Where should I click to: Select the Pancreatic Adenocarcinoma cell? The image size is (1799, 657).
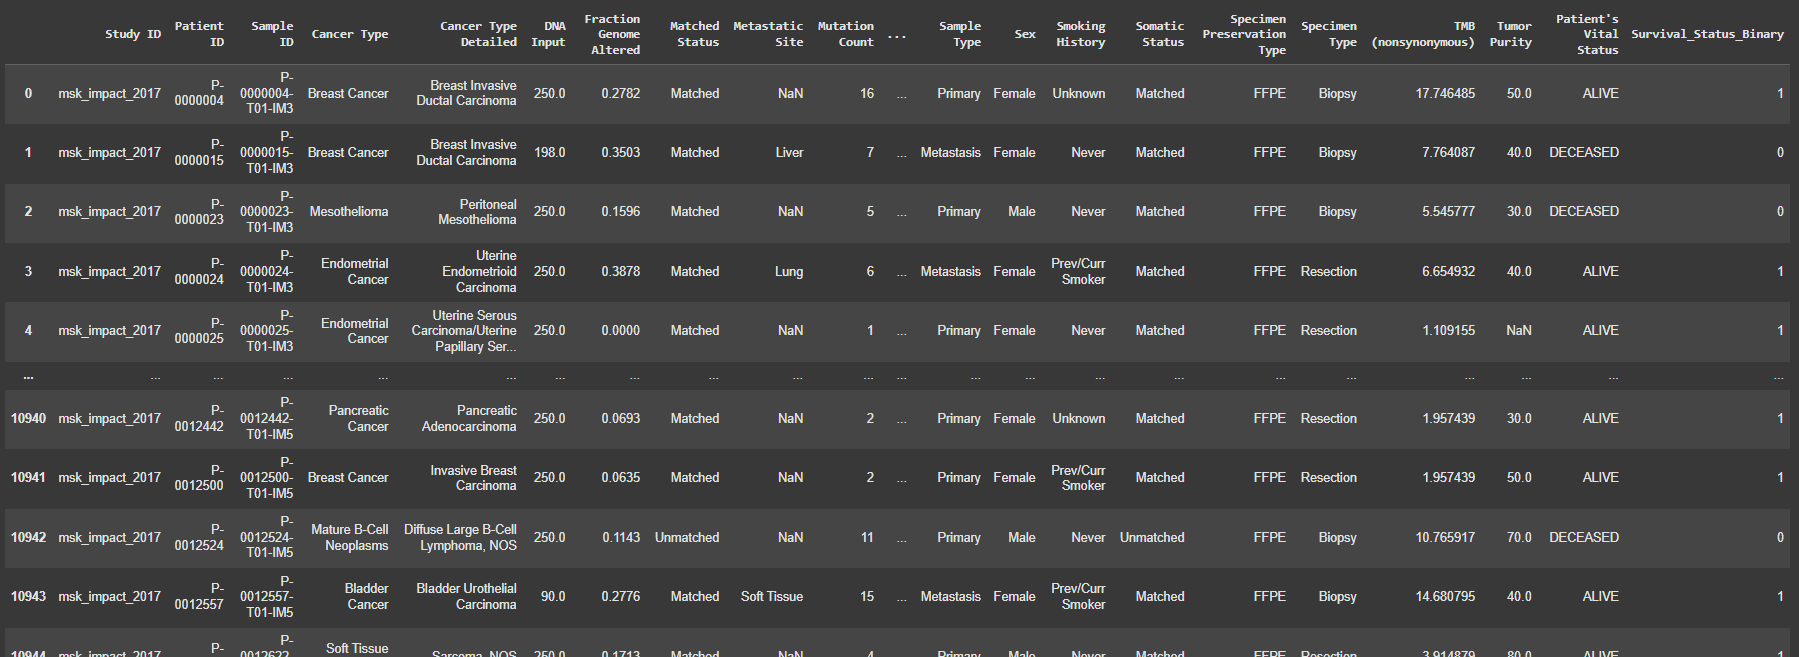(x=469, y=419)
